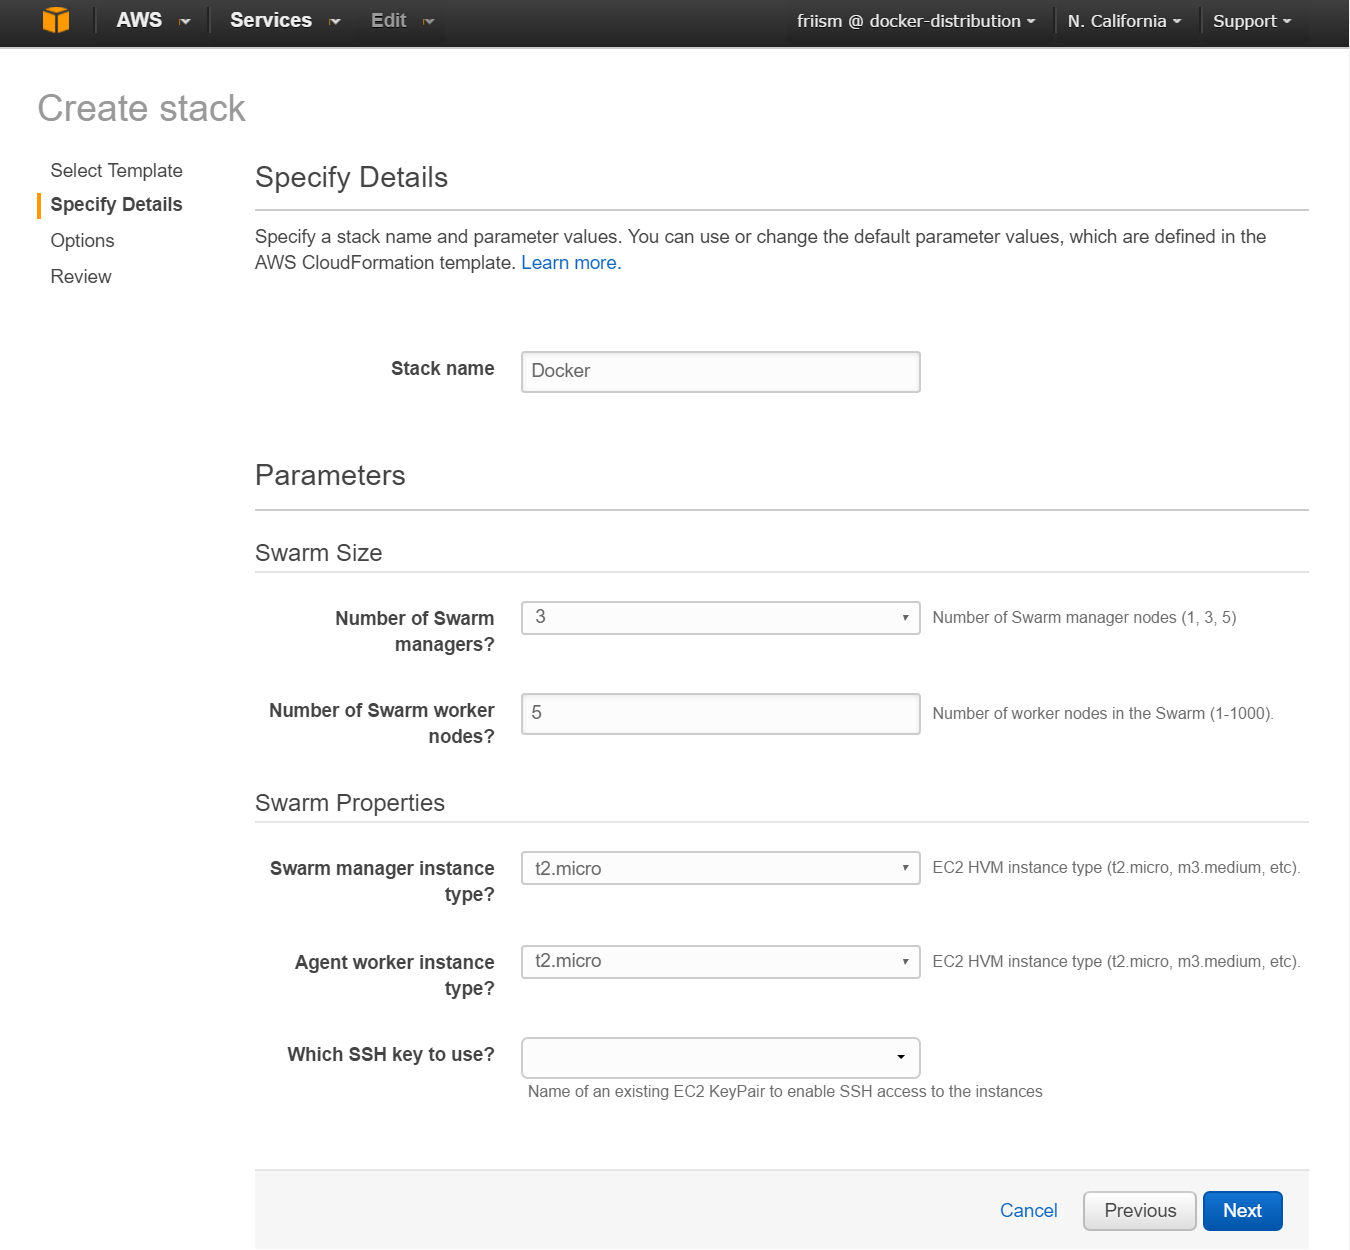This screenshot has width=1350, height=1250.
Task: Open the AWS menu
Action: pos(152,20)
